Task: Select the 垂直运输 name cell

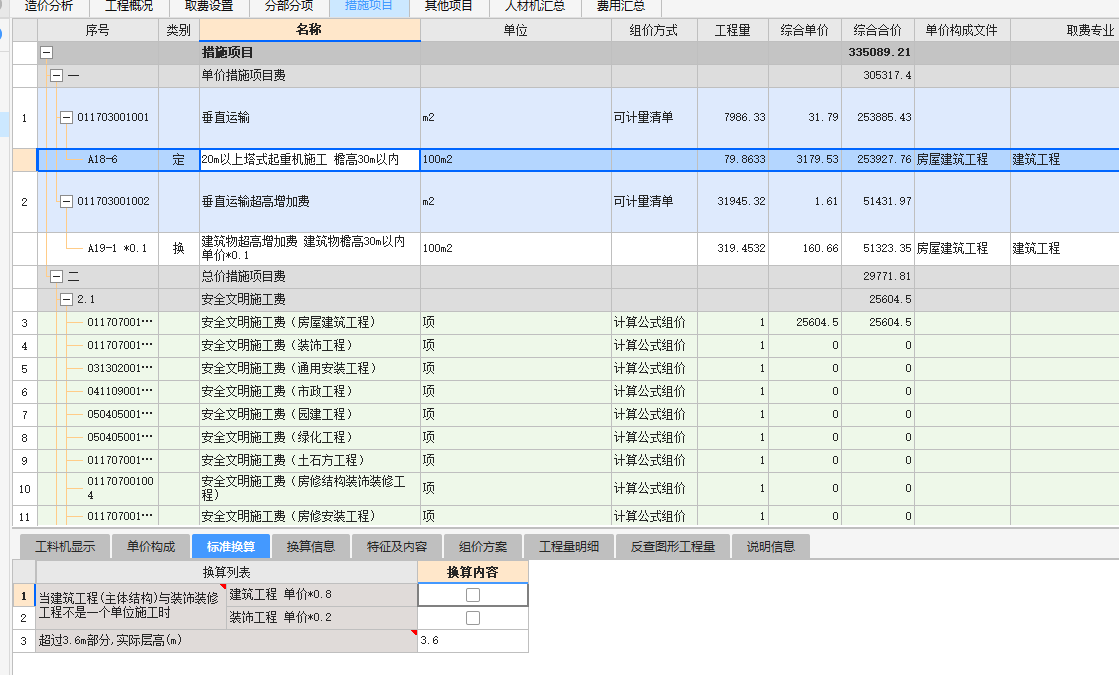Action: [x=309, y=117]
